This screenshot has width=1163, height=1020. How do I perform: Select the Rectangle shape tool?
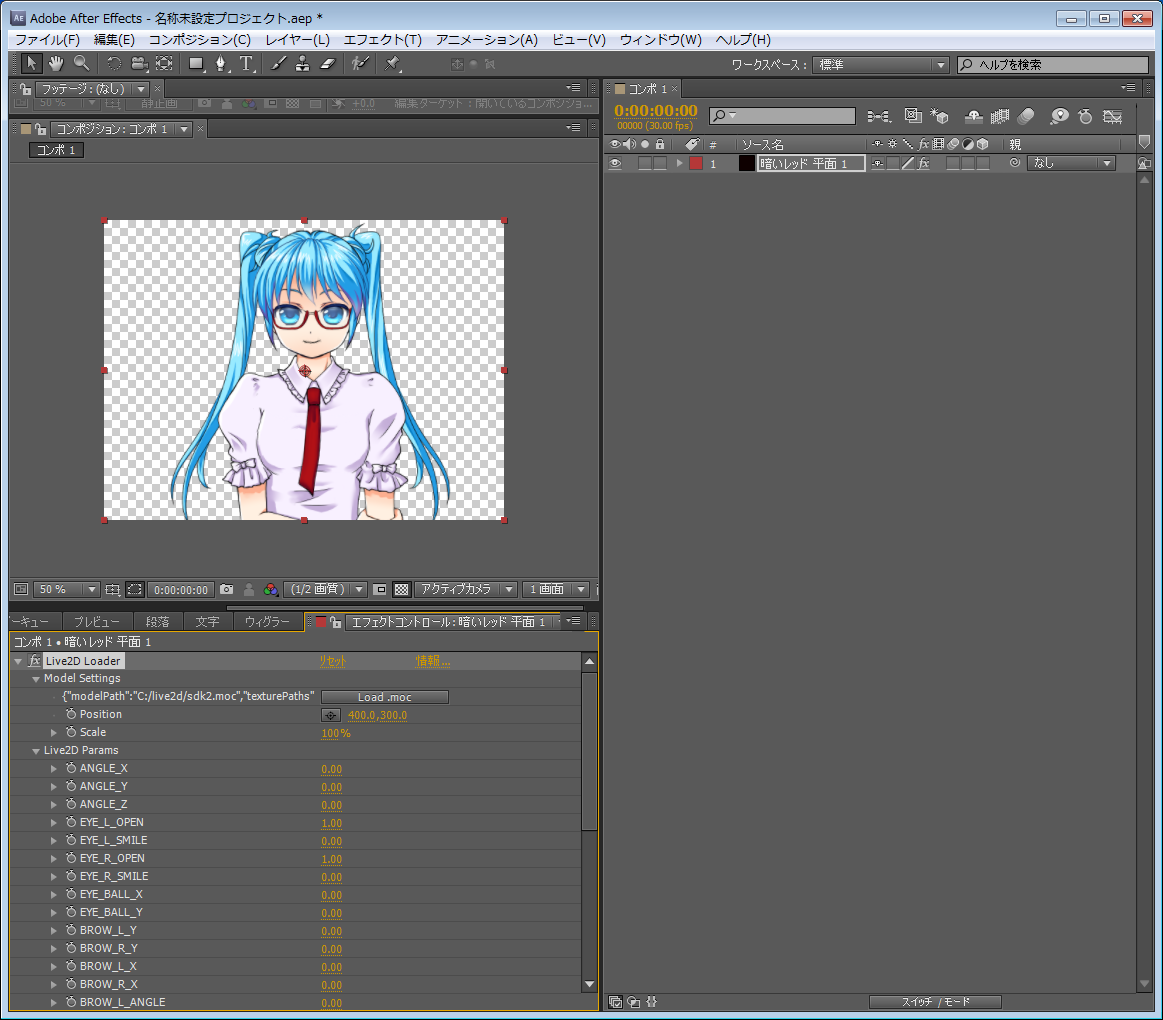(x=196, y=64)
